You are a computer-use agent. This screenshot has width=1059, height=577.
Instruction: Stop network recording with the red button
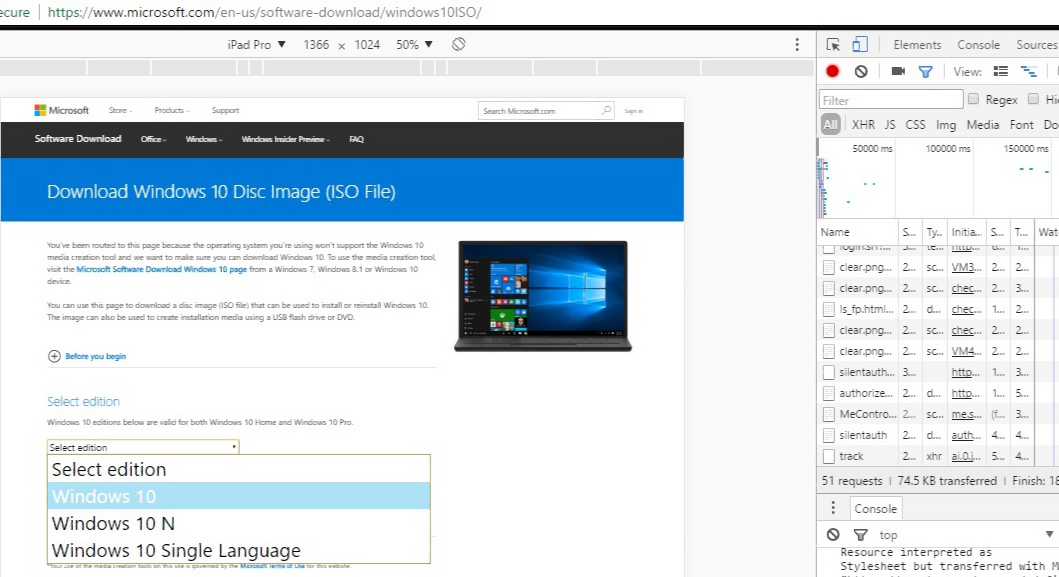[833, 71]
